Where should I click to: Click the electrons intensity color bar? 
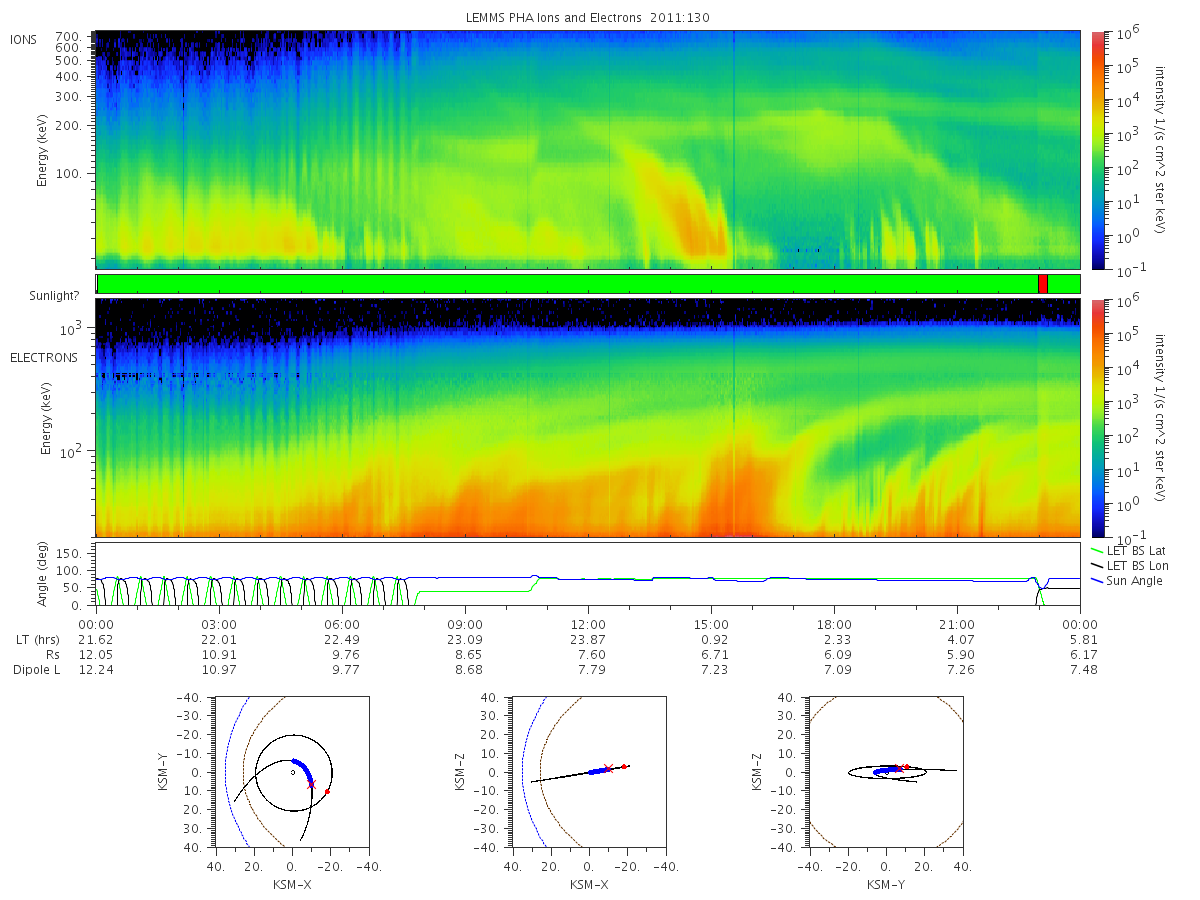[1098, 418]
